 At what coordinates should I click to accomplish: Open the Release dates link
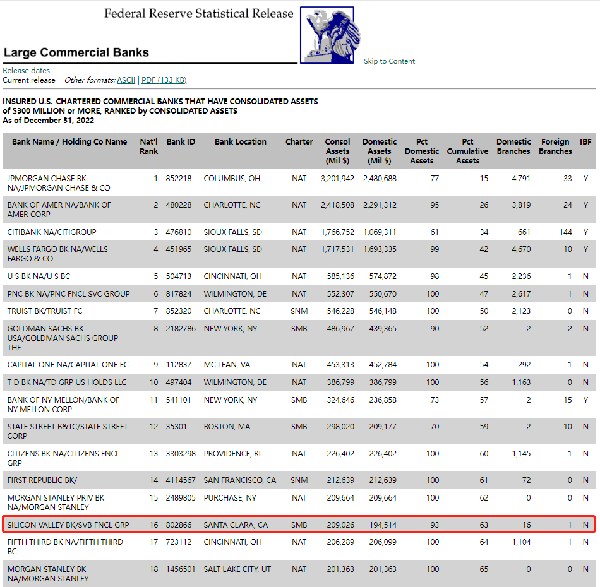coord(26,70)
